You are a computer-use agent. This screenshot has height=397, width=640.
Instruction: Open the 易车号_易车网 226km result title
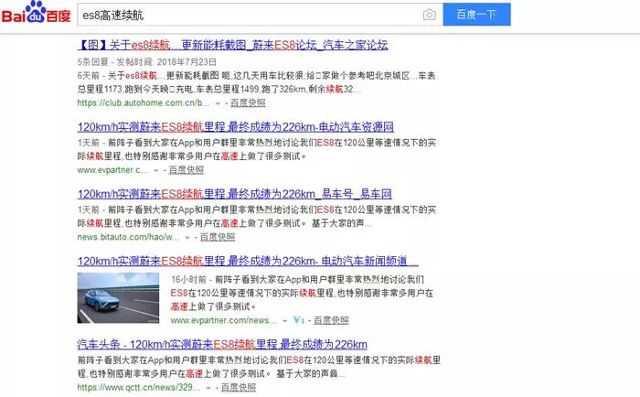click(235, 194)
